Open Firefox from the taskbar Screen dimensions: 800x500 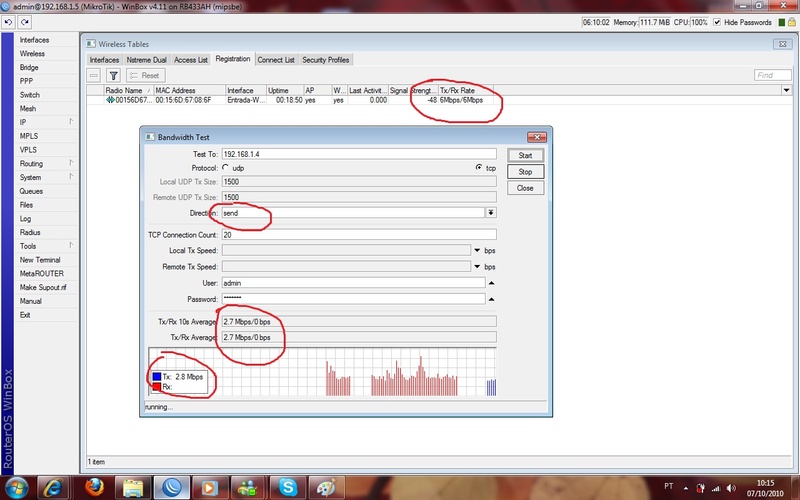pos(95,487)
